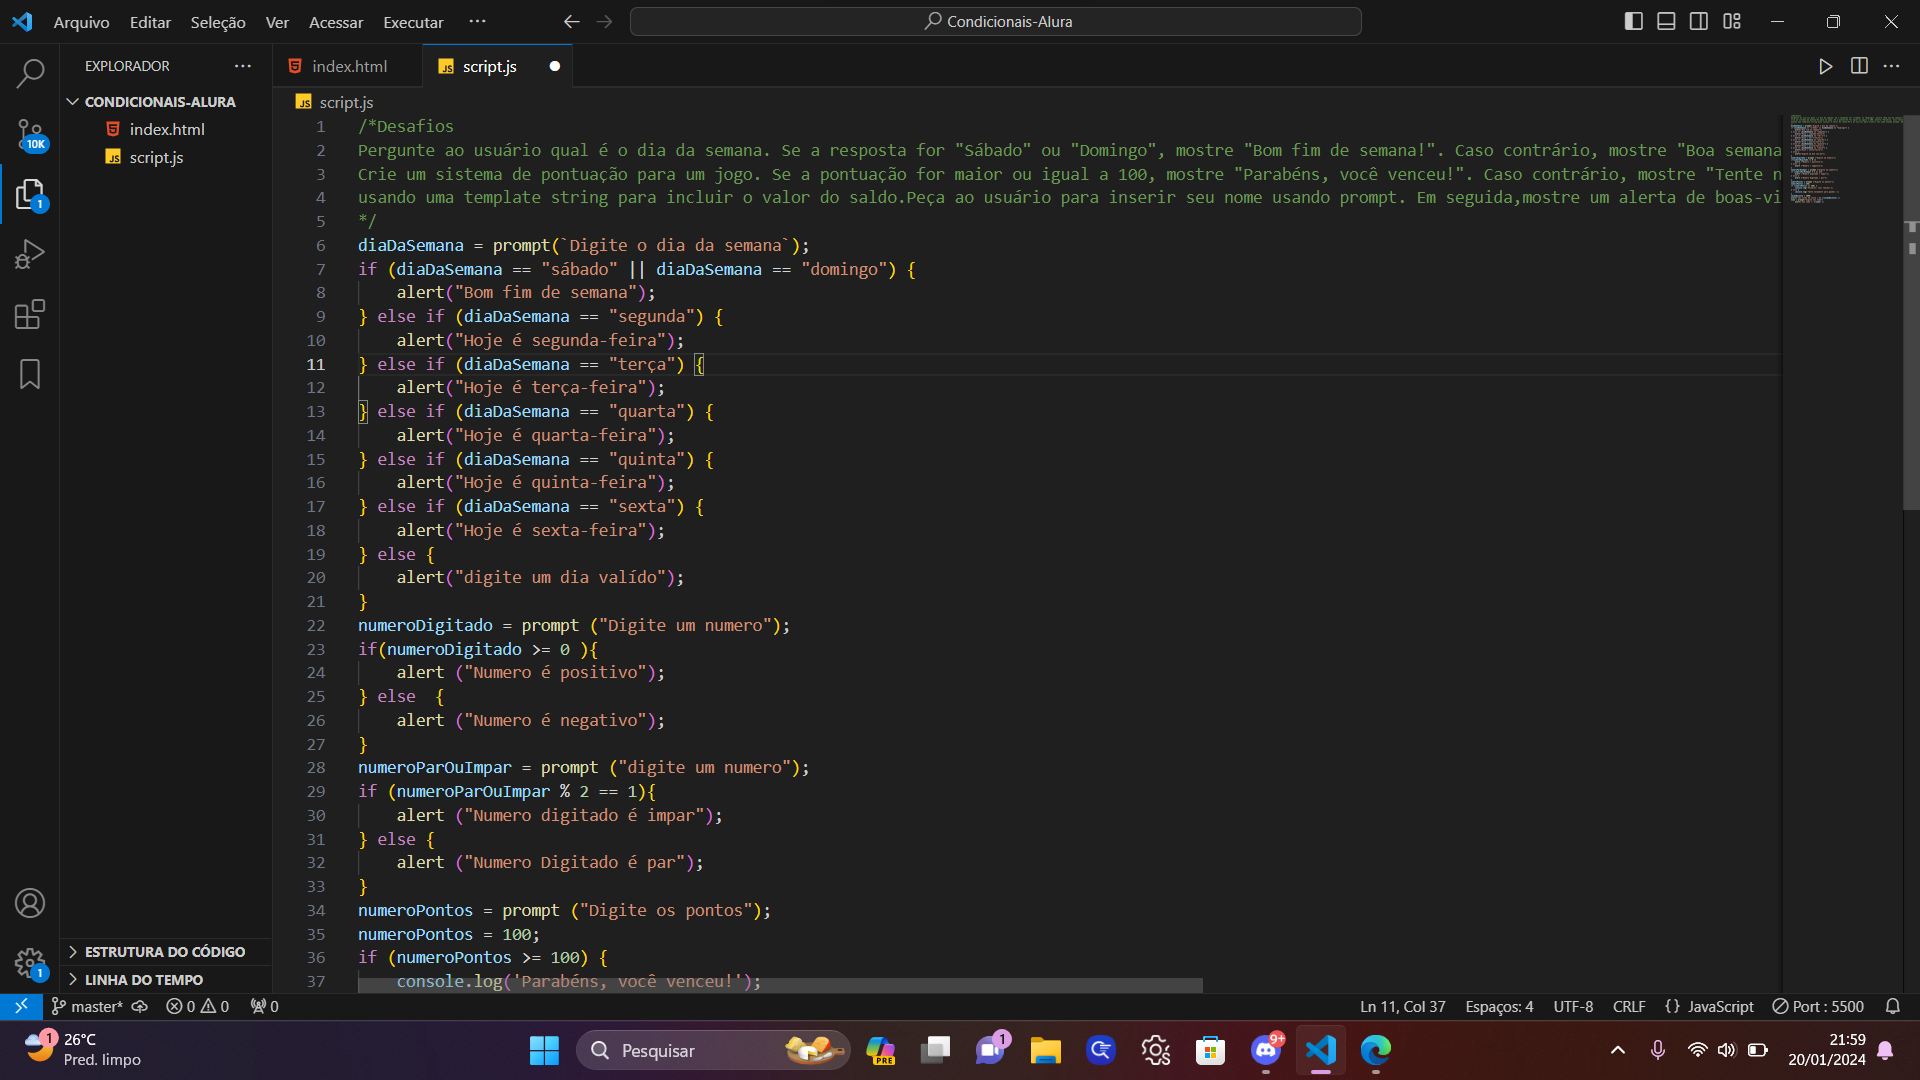Image resolution: width=1920 pixels, height=1080 pixels.
Task: Click the code minimap overview
Action: tap(1842, 160)
